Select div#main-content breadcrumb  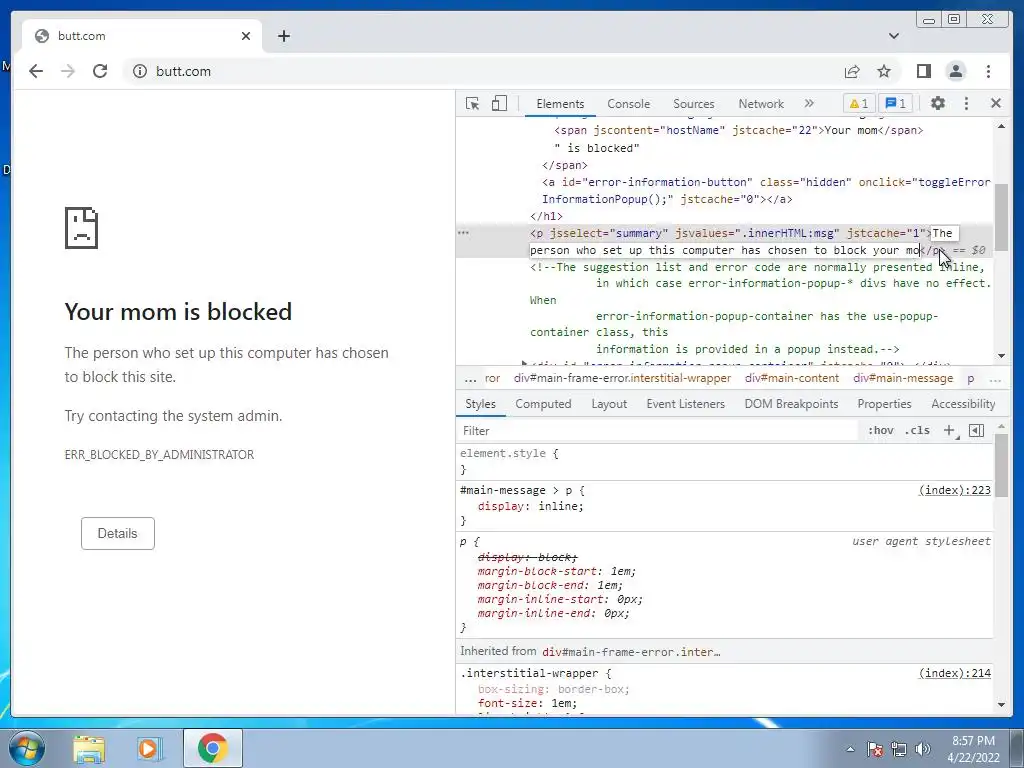pos(792,378)
